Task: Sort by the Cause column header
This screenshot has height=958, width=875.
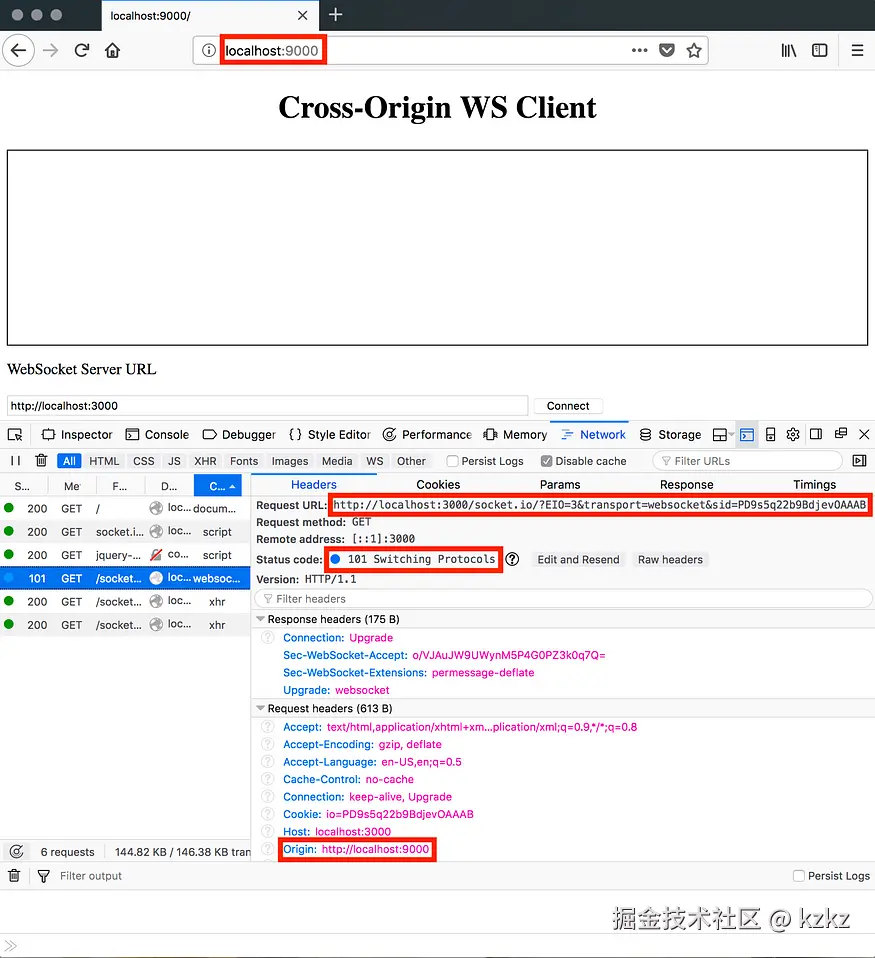Action: 218,486
